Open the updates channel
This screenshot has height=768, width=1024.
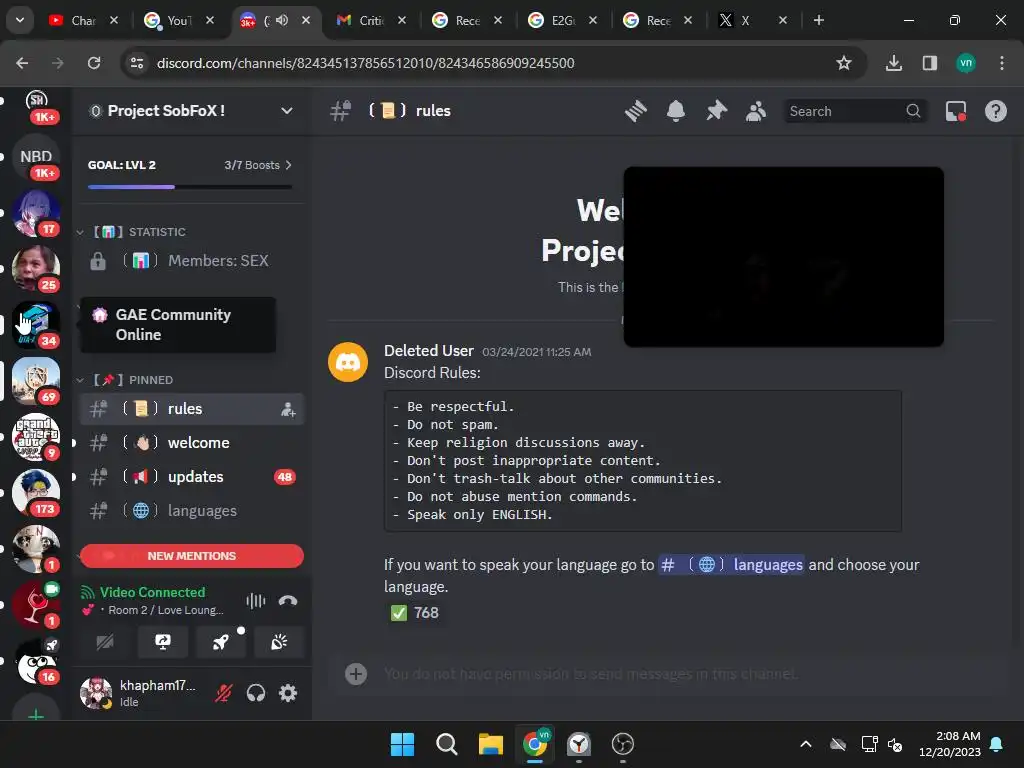[191, 477]
